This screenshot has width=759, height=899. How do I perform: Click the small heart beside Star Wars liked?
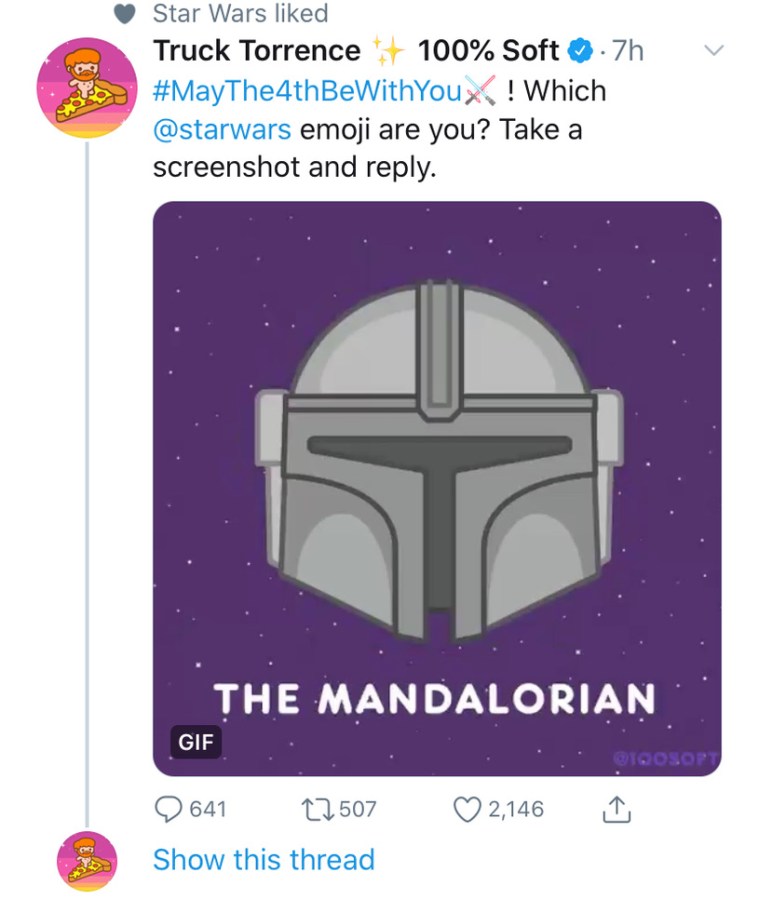tap(125, 14)
